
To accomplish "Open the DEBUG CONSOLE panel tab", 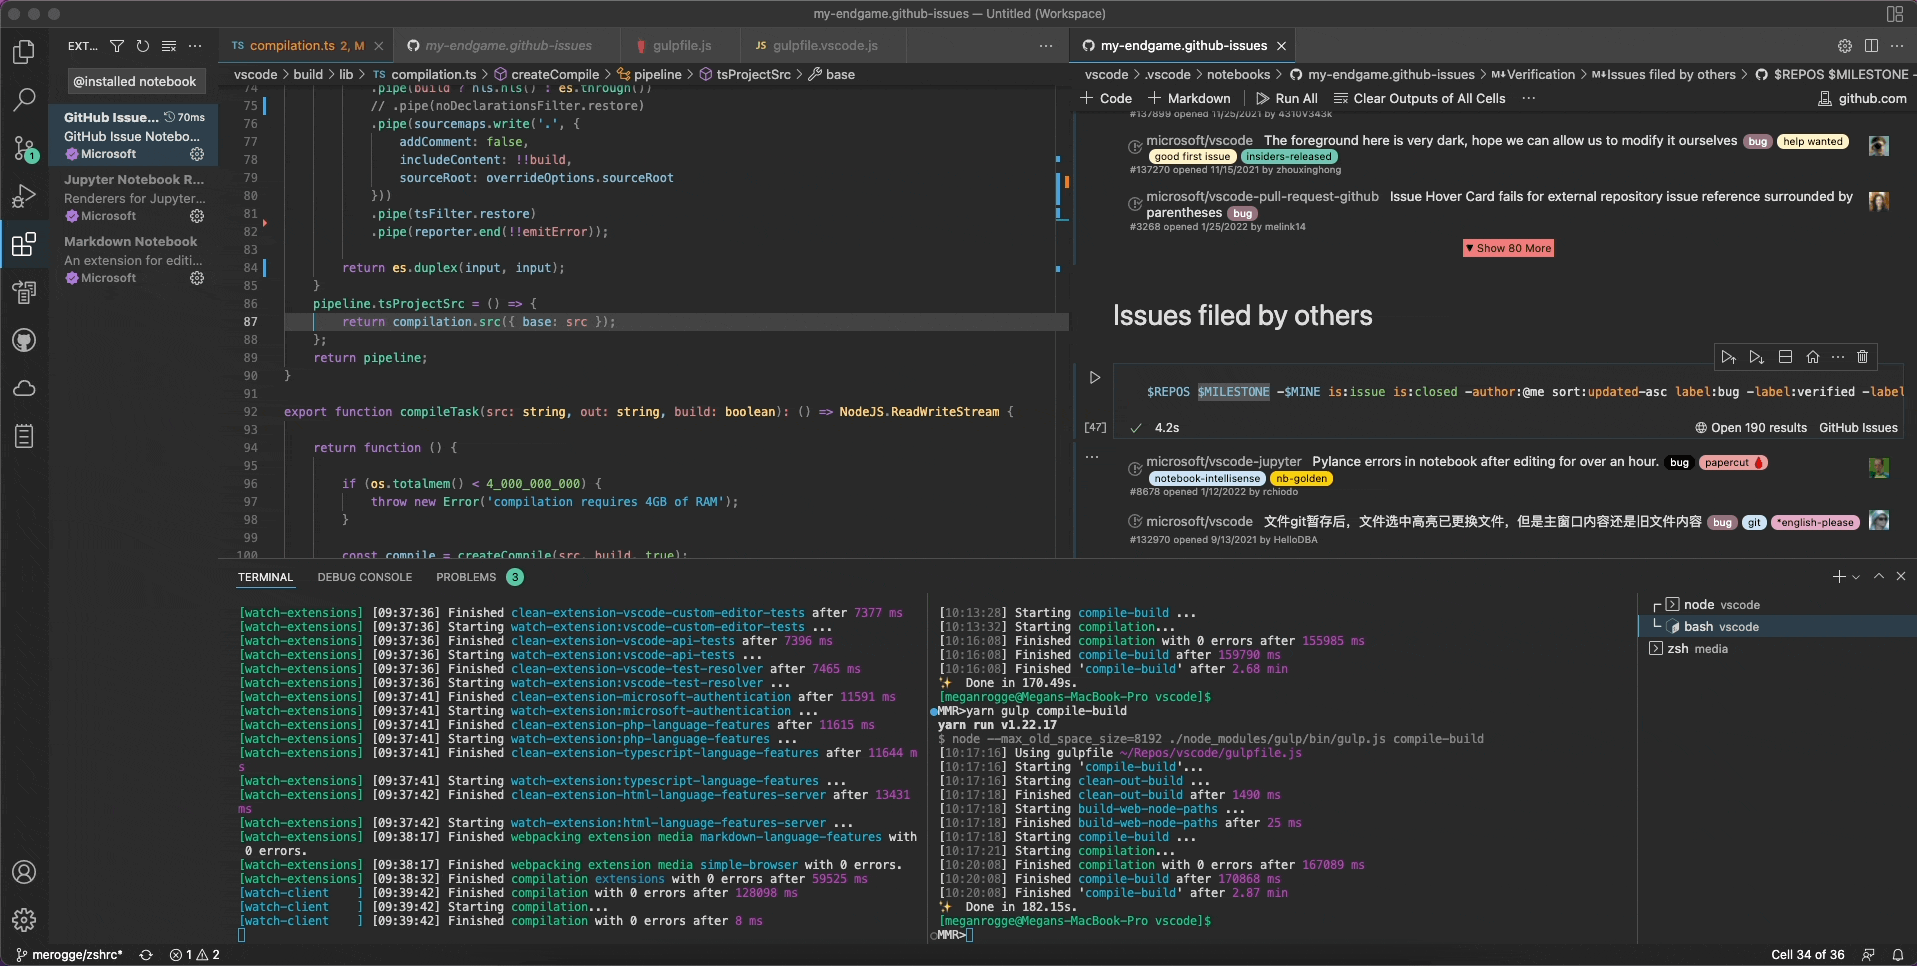I will tap(365, 577).
